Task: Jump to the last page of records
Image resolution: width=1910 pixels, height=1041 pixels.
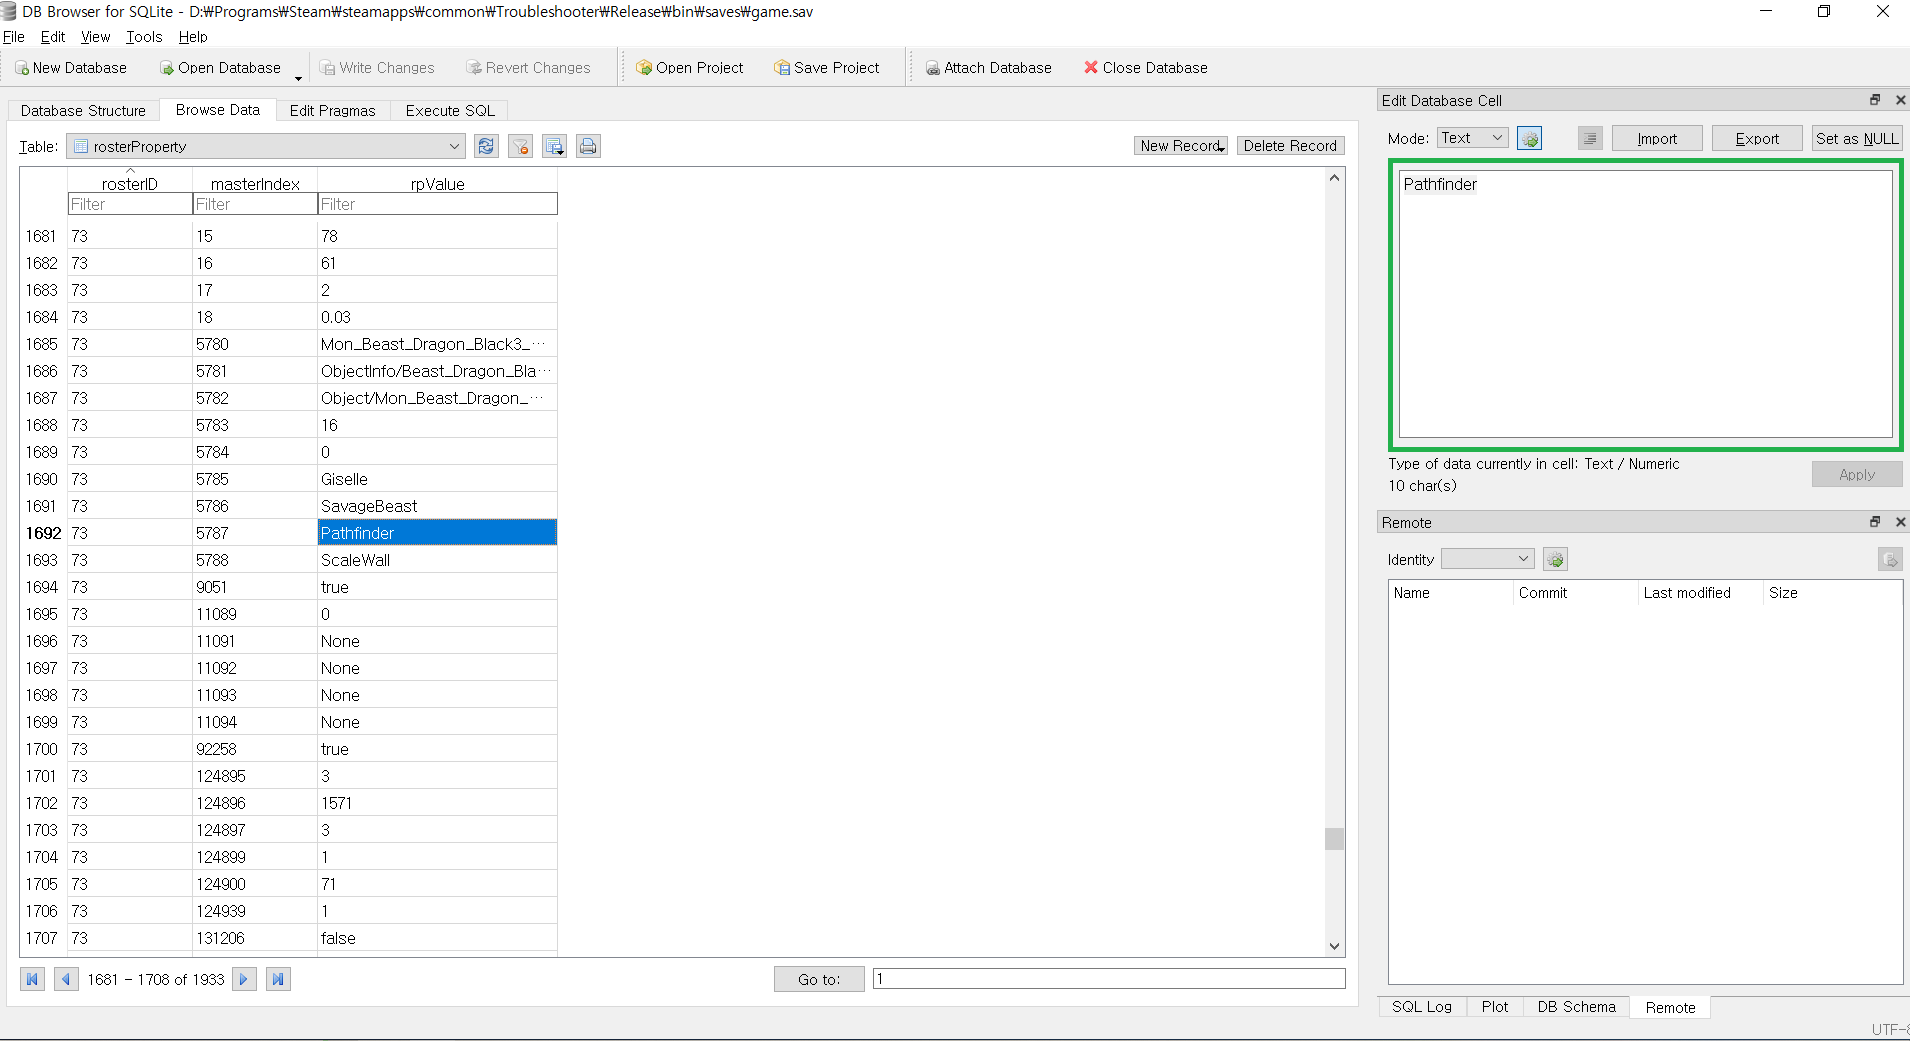Action: pos(279,979)
